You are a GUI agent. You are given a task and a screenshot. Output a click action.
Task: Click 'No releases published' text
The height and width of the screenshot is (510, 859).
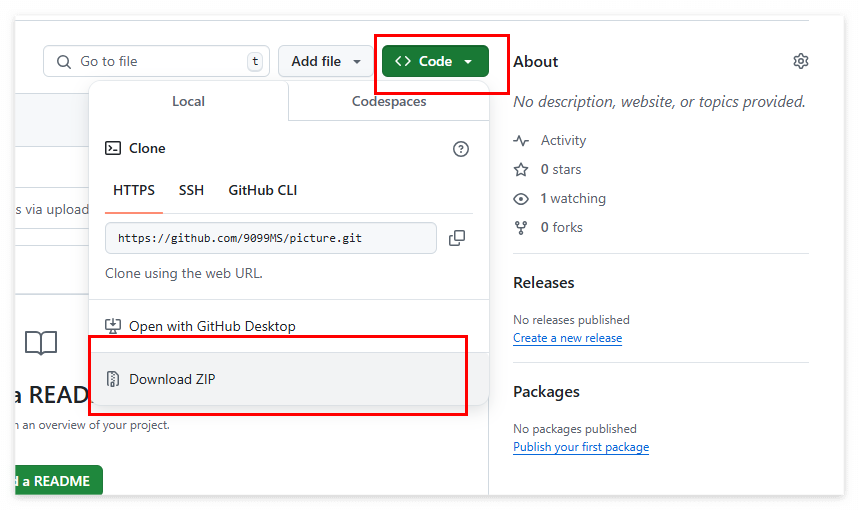[571, 319]
